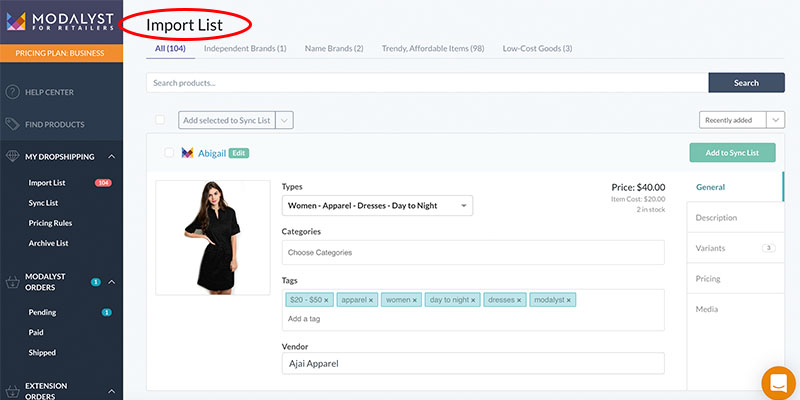Click the Vendor field with Ajai Apparel
800x400 pixels.
(x=473, y=363)
